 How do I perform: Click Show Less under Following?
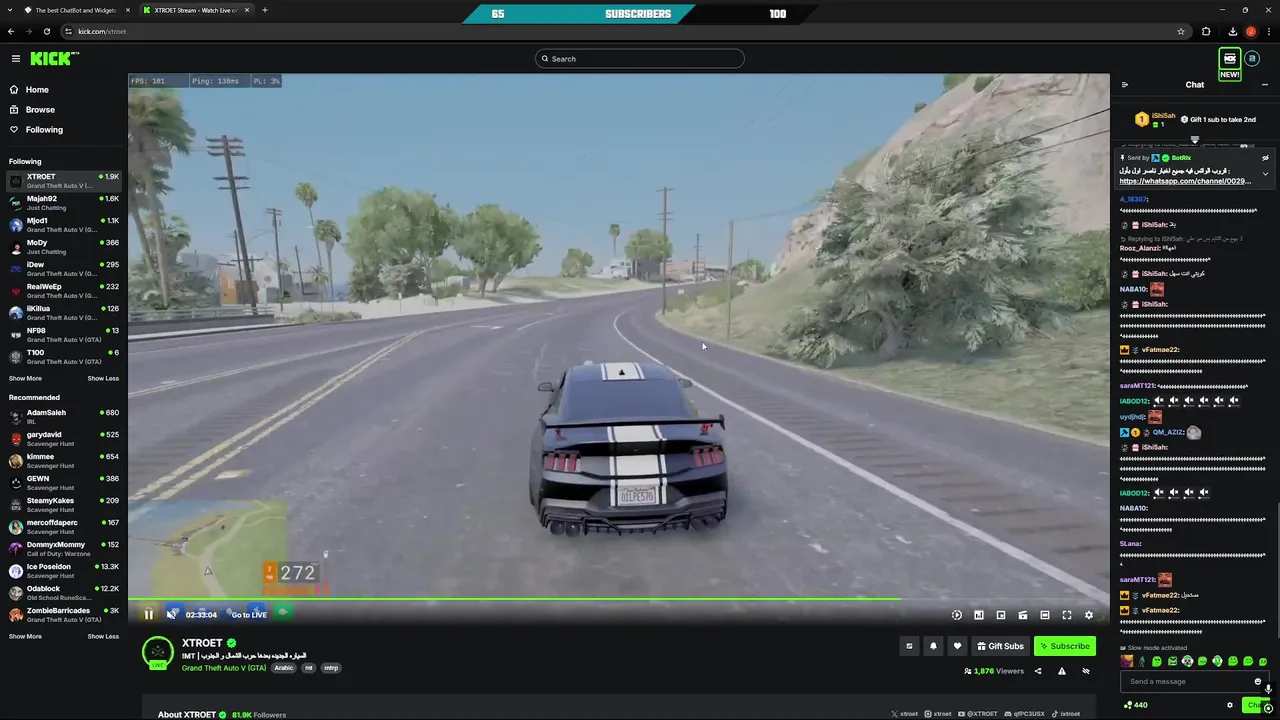103,379
